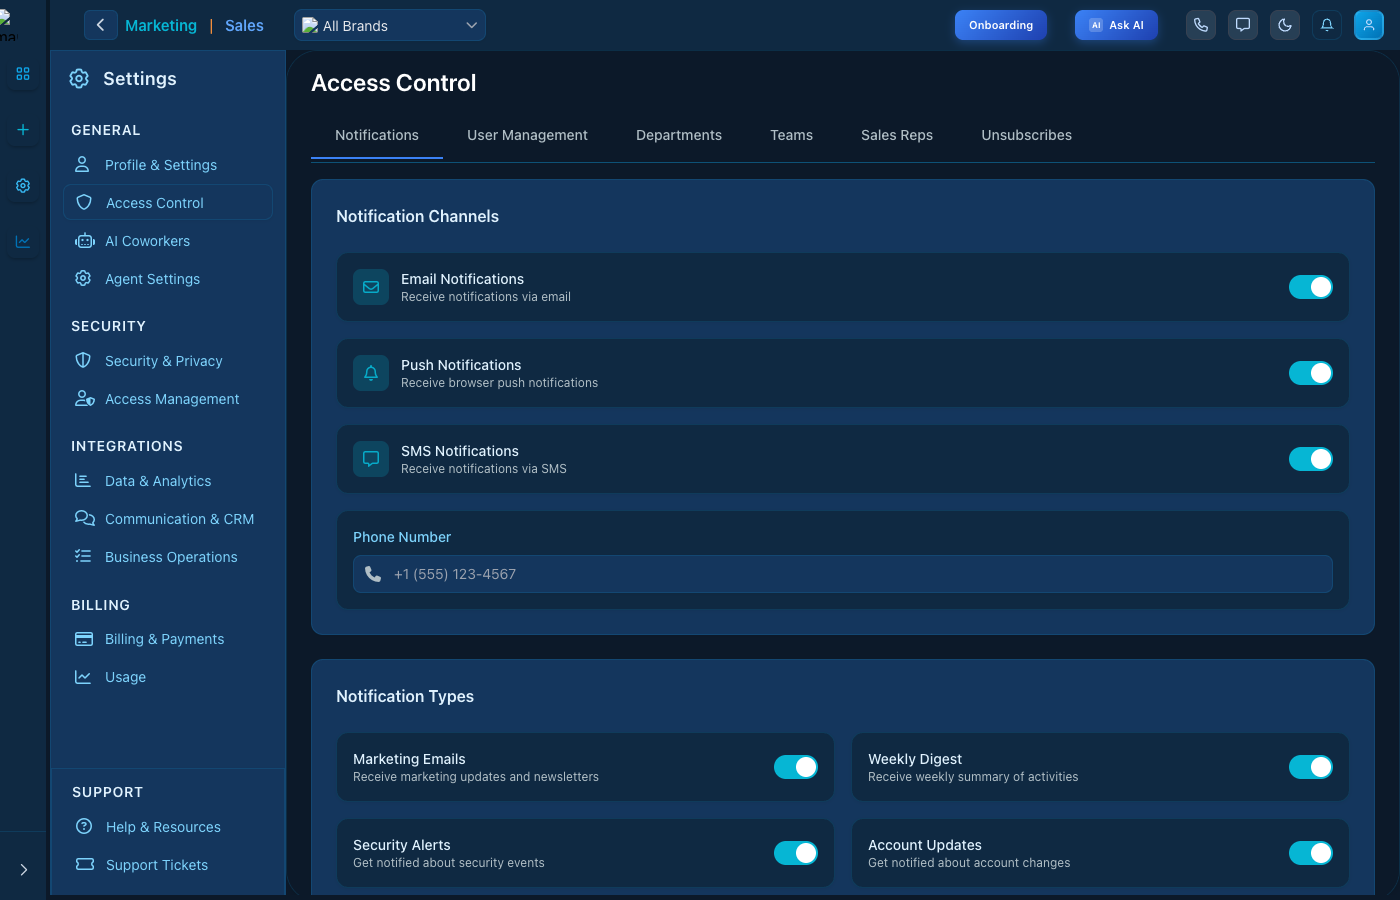
Task: Click the plus icon in left rail
Action: pos(23,130)
